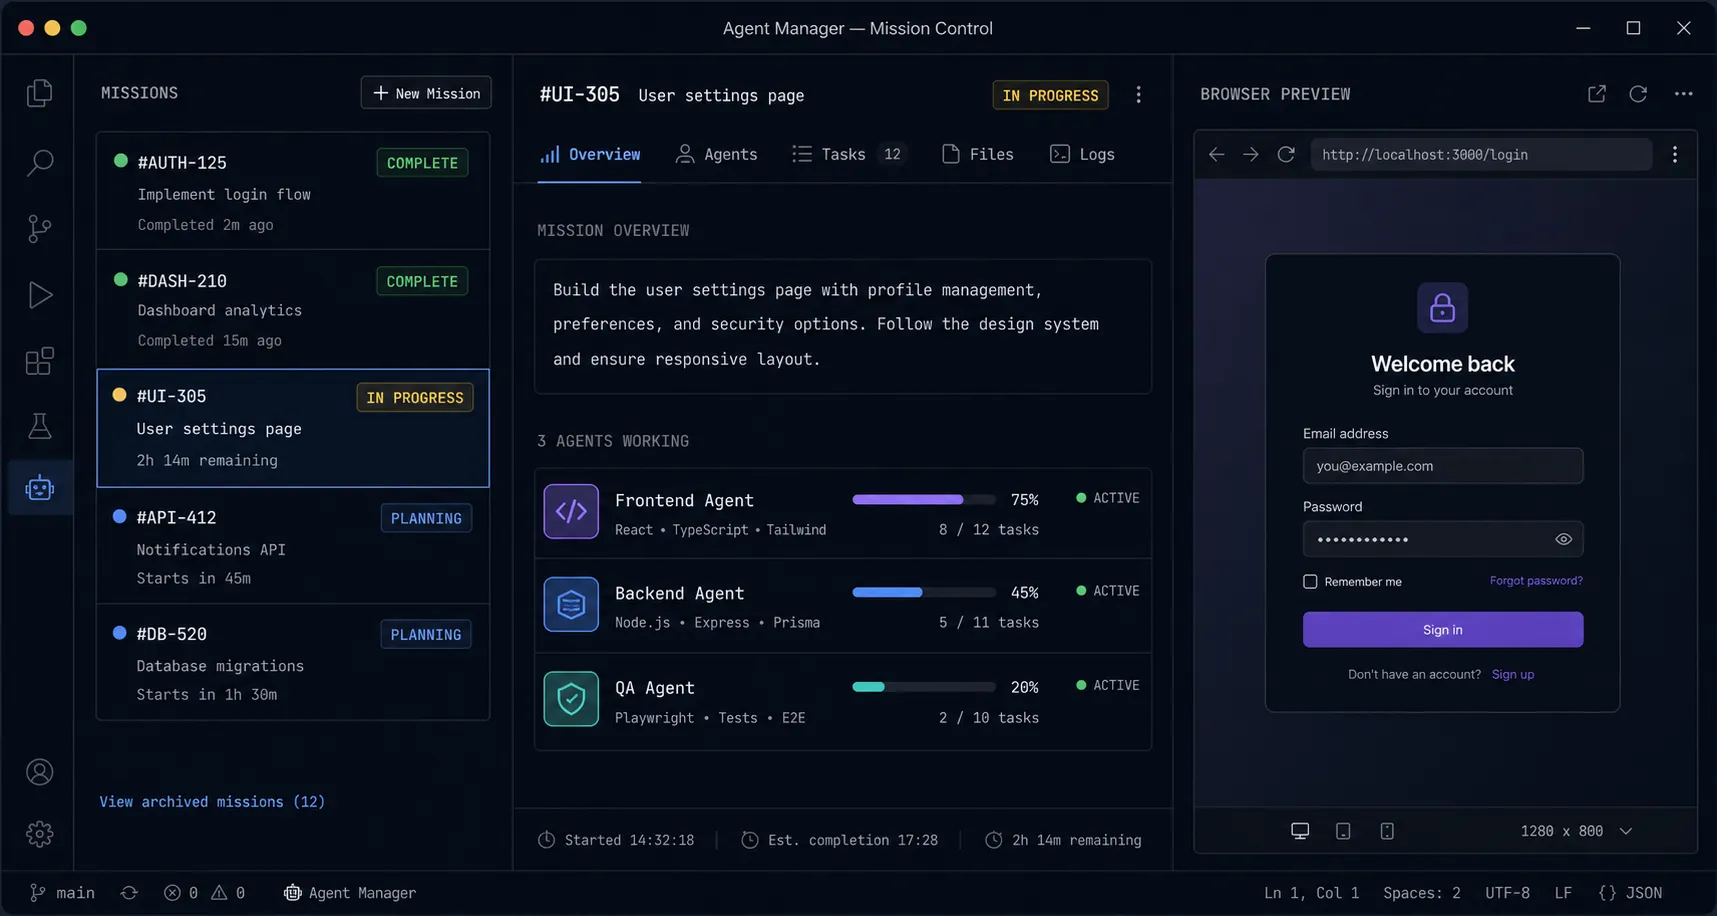The image size is (1717, 916).
Task: Open the Testing flask icon
Action: pyautogui.click(x=39, y=426)
